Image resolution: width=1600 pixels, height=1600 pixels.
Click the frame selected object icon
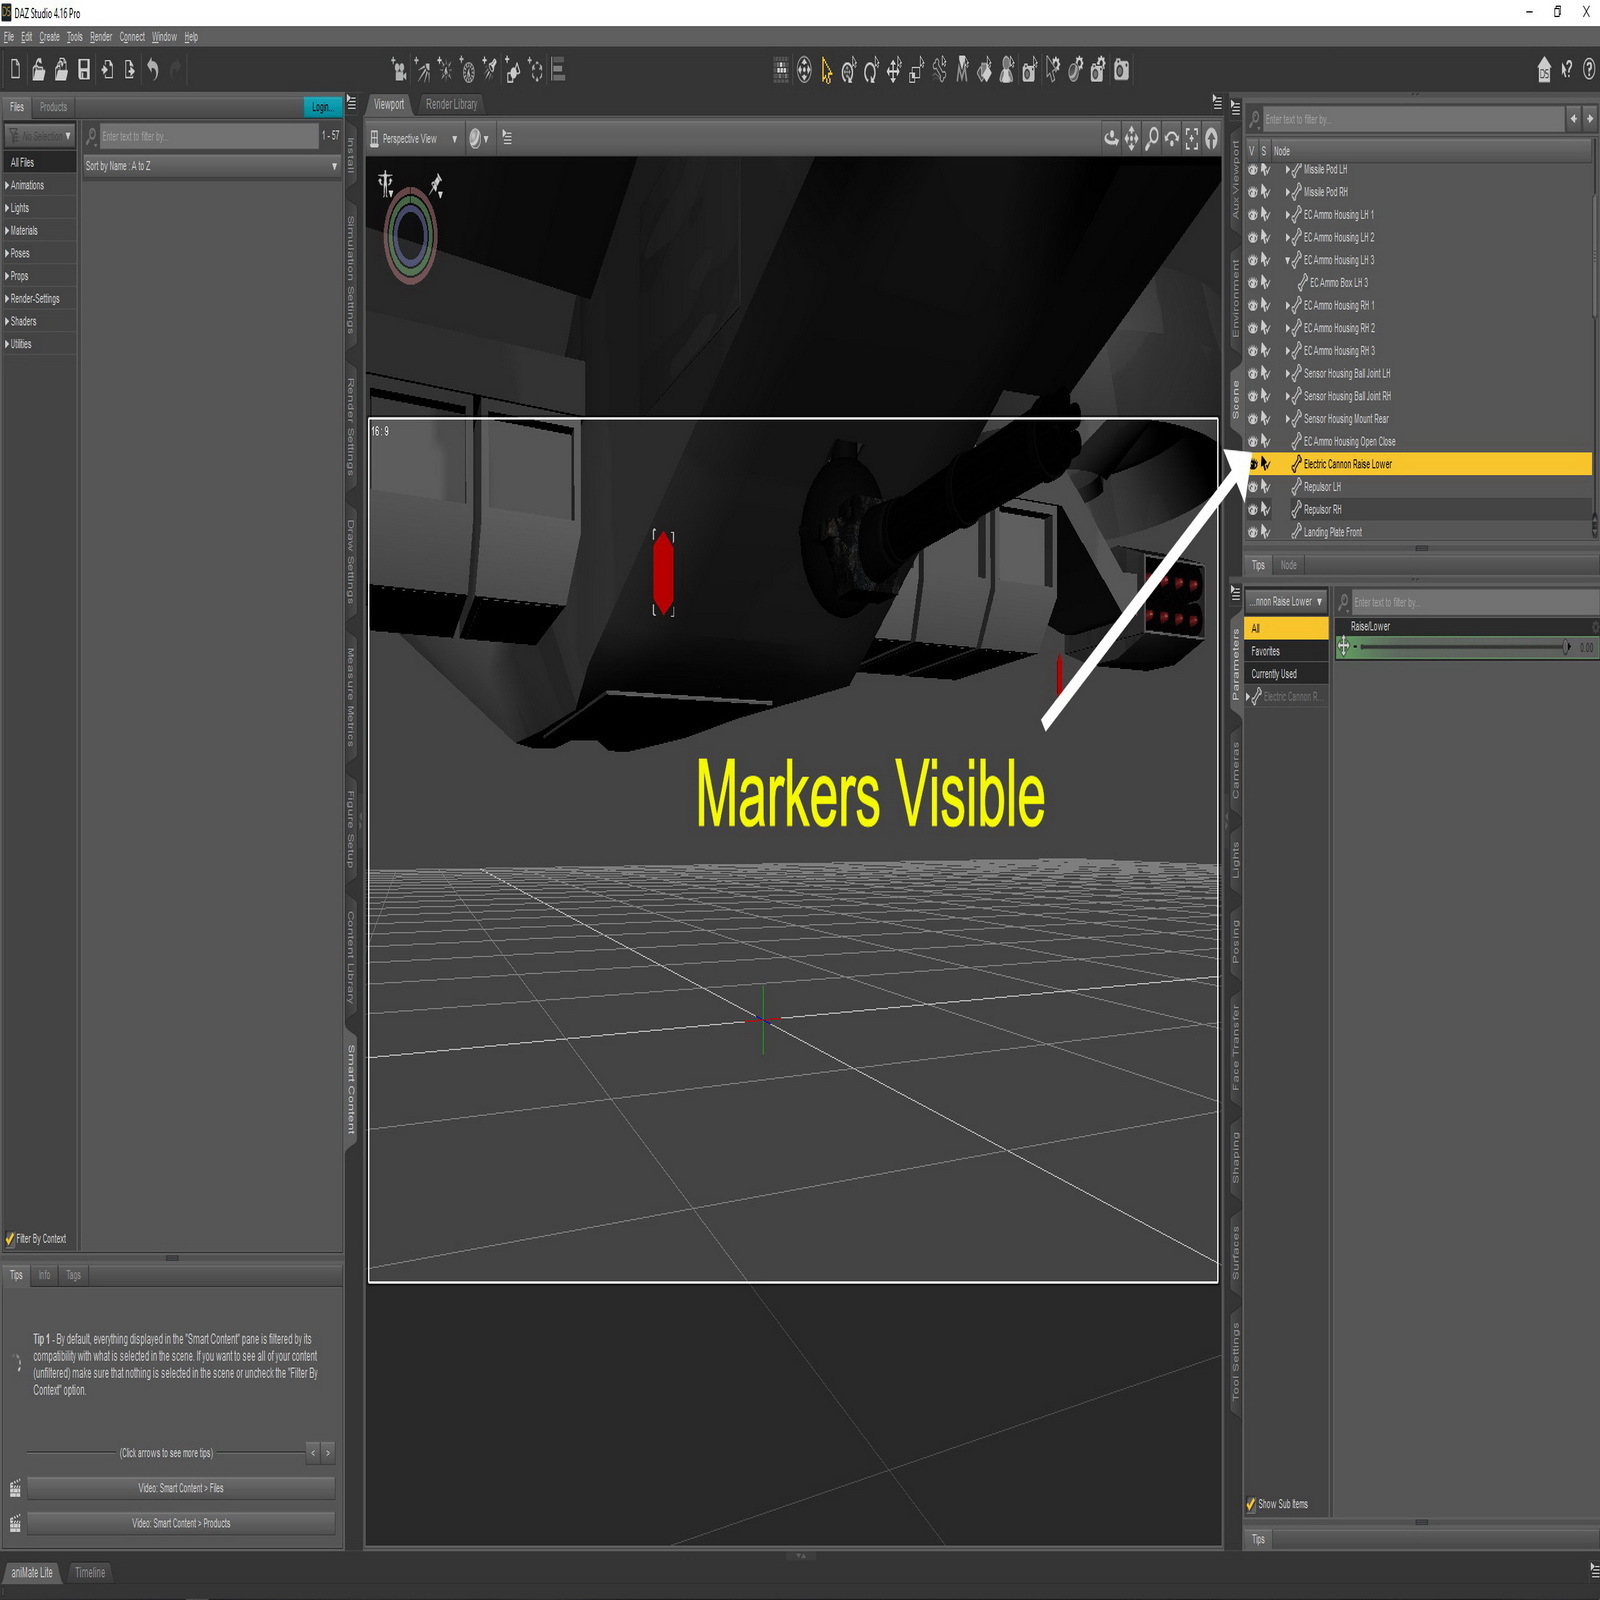pos(1192,138)
